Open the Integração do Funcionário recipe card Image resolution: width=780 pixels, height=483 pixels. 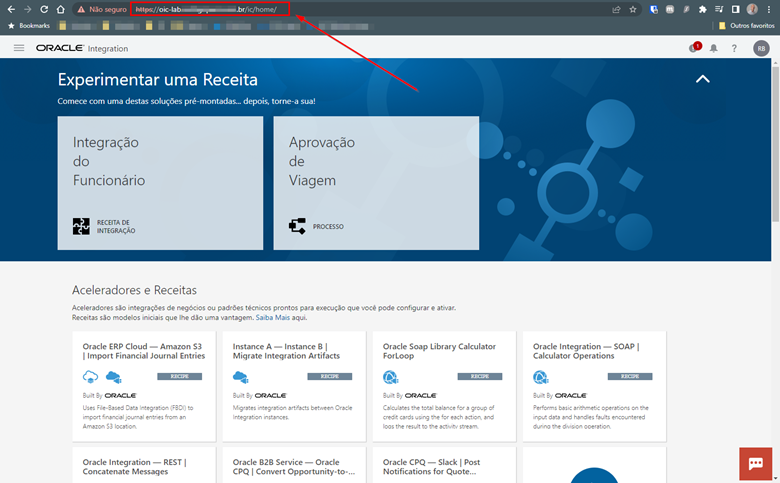point(160,183)
